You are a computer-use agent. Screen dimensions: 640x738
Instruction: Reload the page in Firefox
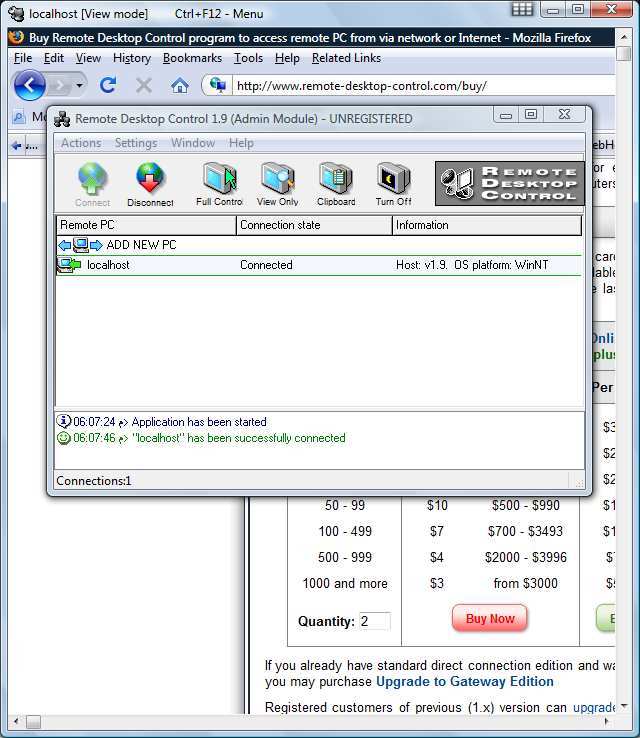click(x=108, y=85)
